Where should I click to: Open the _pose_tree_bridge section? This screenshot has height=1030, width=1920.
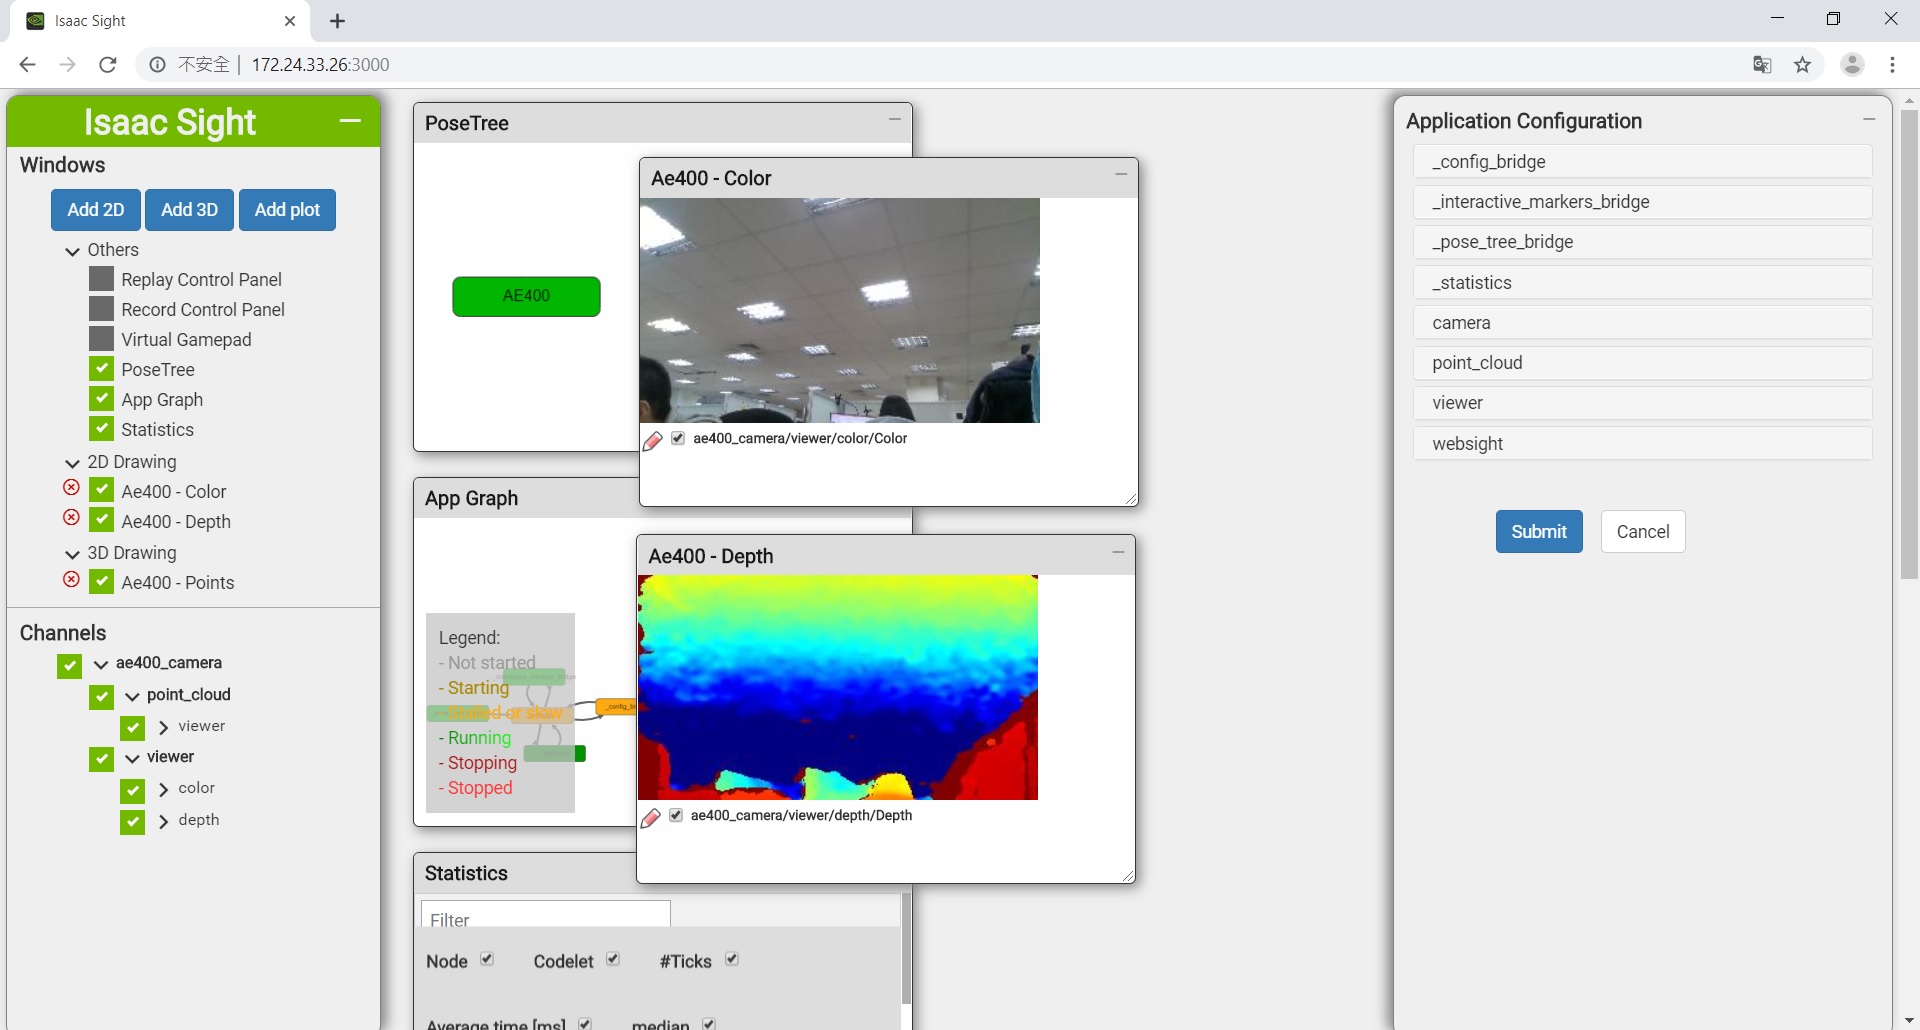(1642, 242)
